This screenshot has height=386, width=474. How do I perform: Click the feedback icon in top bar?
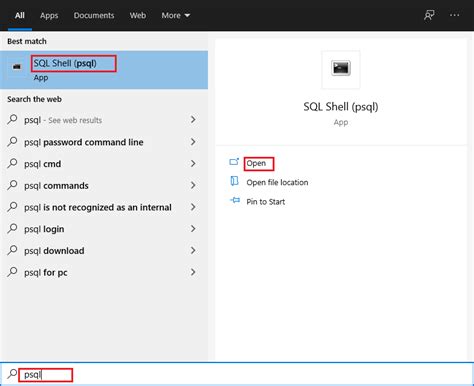[429, 15]
